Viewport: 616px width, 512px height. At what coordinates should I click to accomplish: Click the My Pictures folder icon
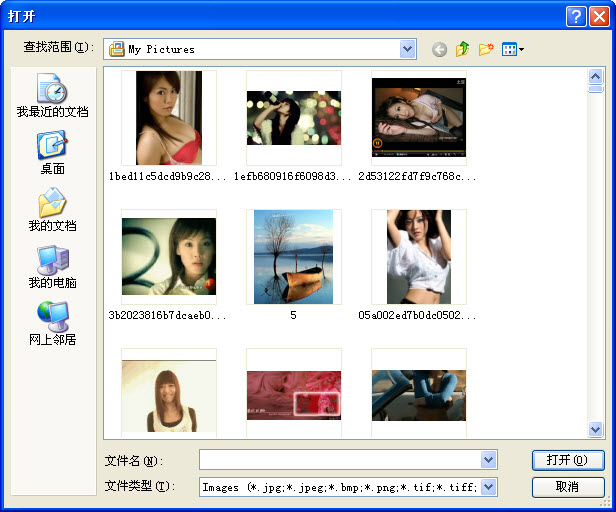coord(117,50)
